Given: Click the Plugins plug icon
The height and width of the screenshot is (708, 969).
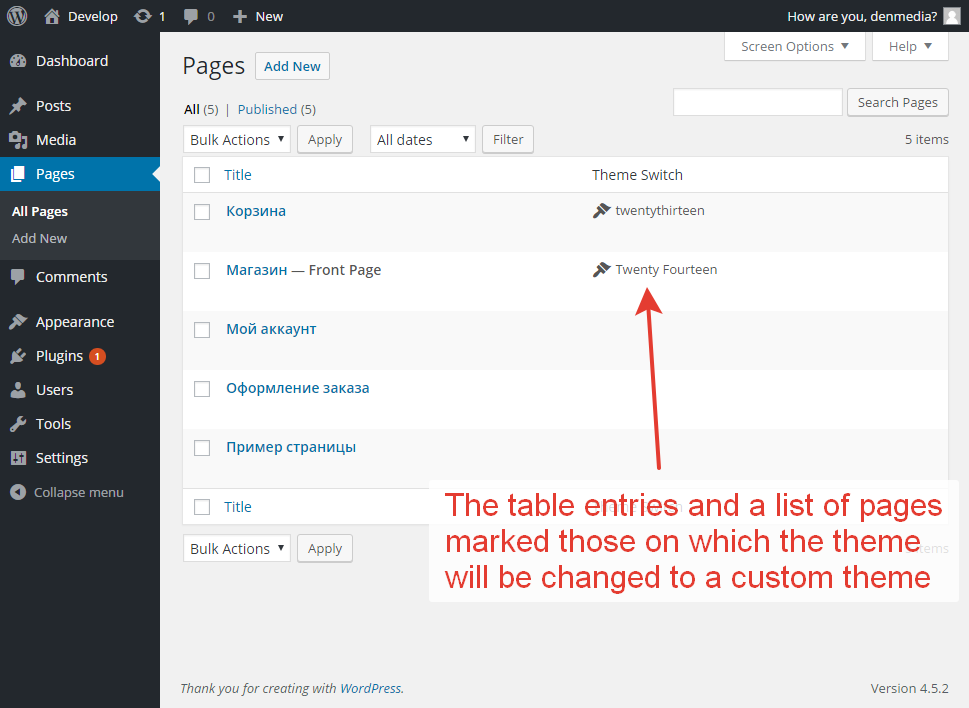Looking at the screenshot, I should (18, 356).
